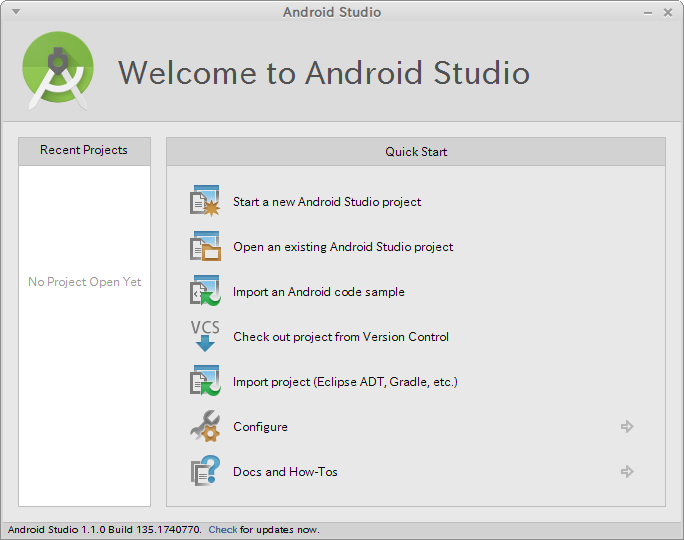Close the Android Studio window
Viewport: 684px width, 540px height.
(667, 13)
